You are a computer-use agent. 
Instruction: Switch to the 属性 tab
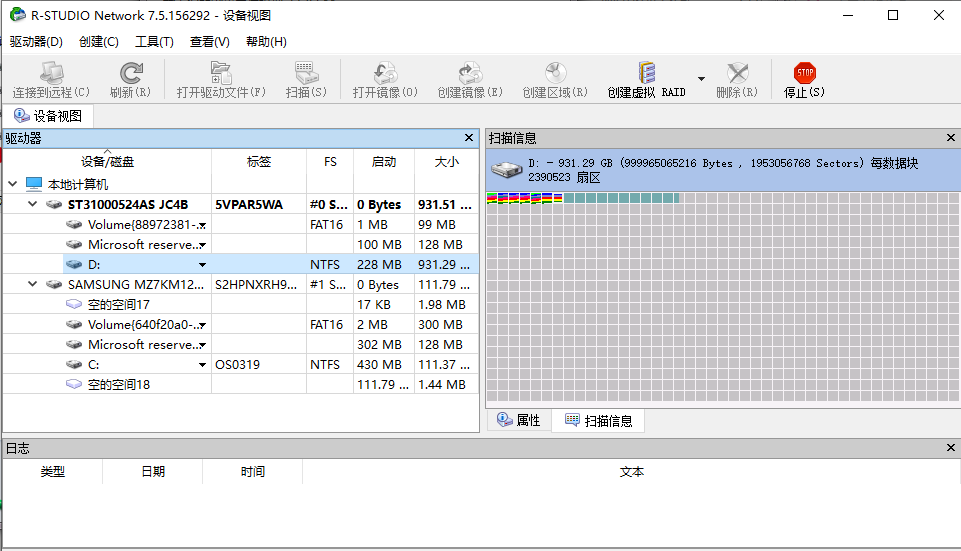[x=519, y=420]
